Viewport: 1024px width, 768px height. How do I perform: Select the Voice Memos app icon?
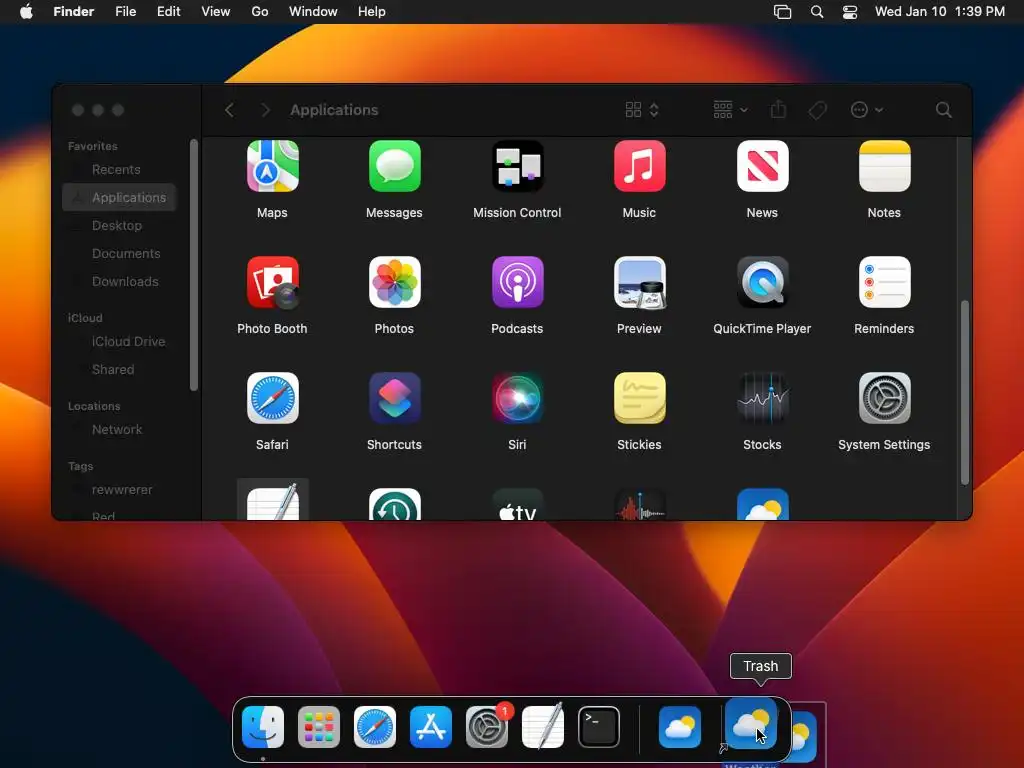point(639,504)
